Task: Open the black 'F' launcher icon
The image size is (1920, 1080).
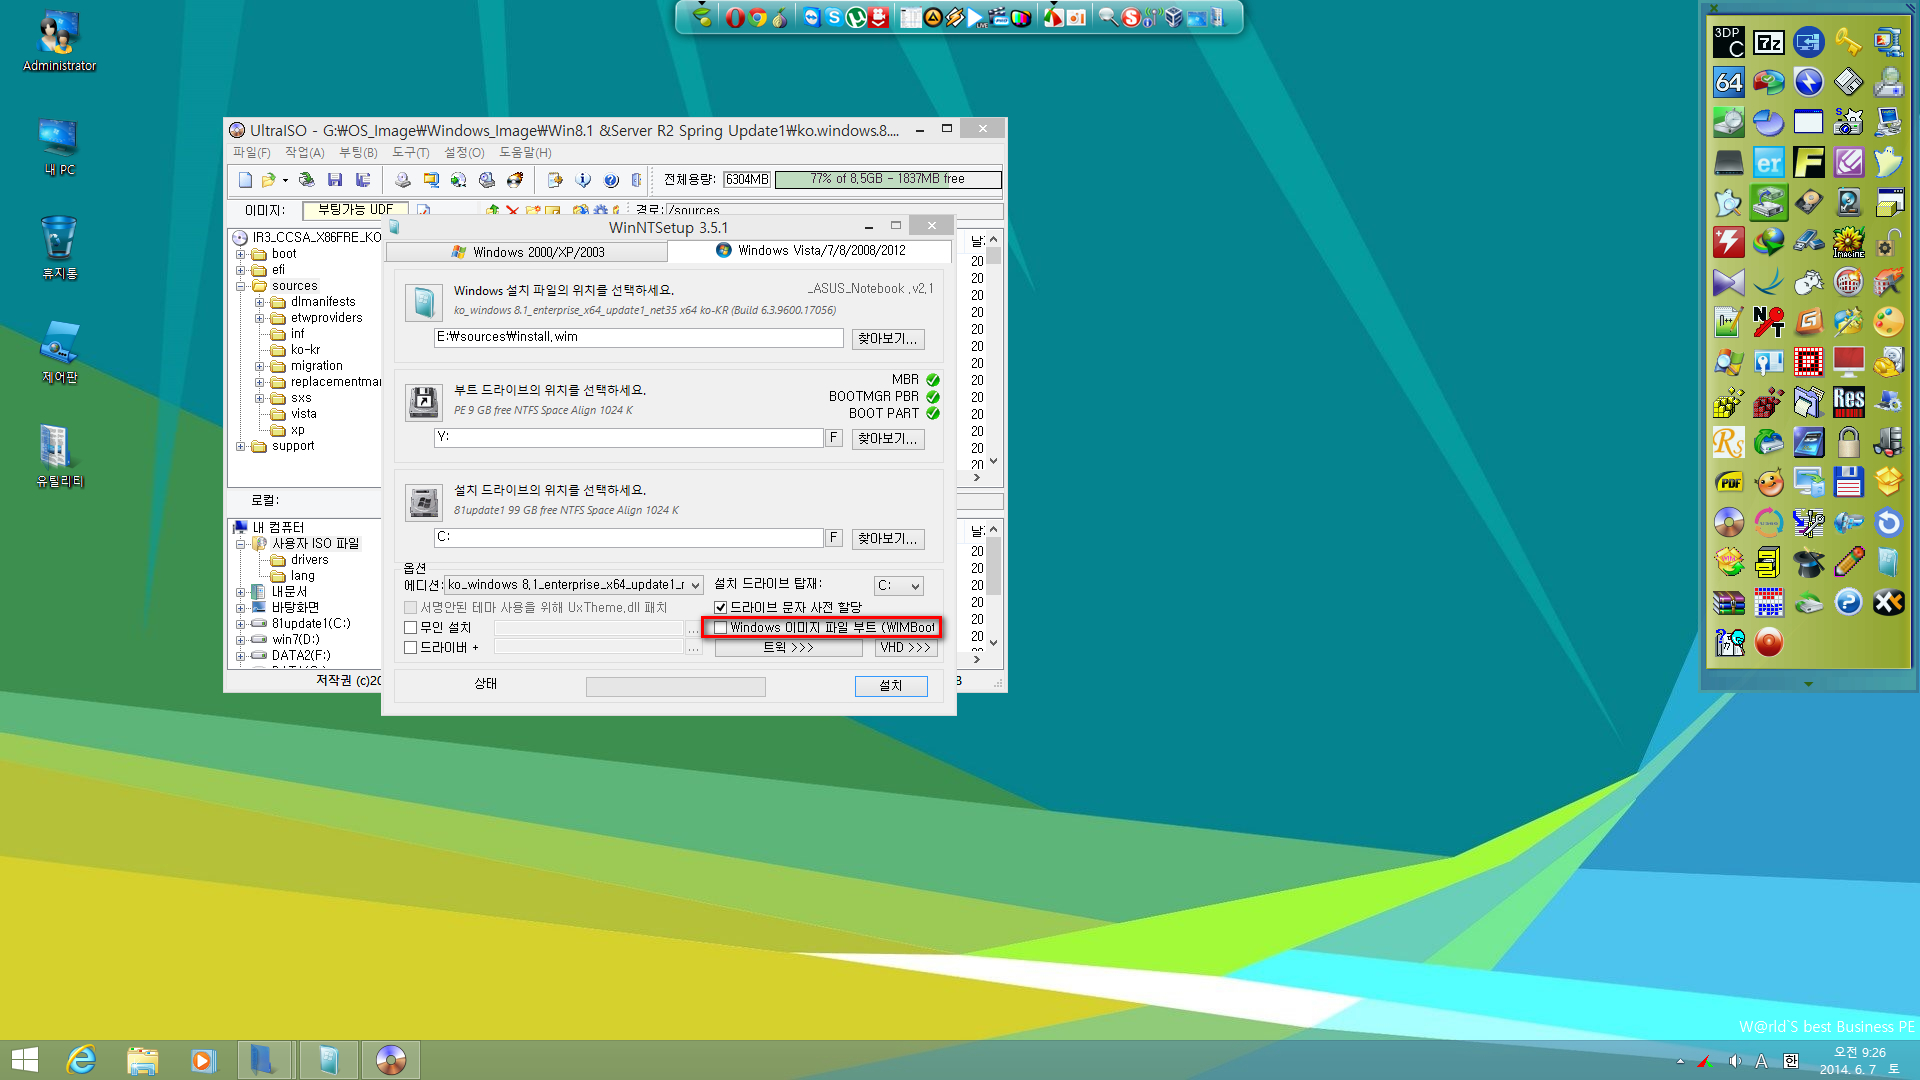Action: (1809, 162)
